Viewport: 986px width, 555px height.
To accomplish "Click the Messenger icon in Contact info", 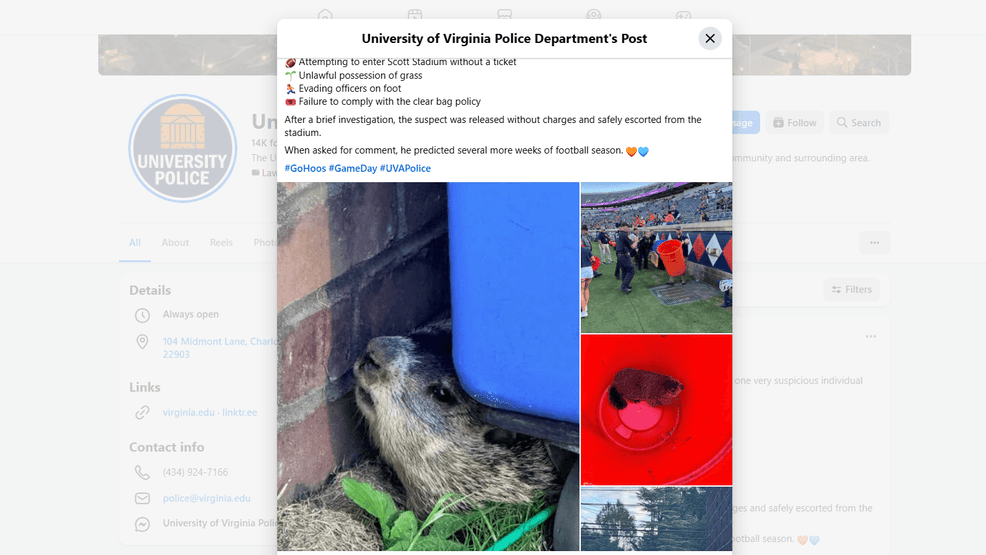I will pos(142,524).
